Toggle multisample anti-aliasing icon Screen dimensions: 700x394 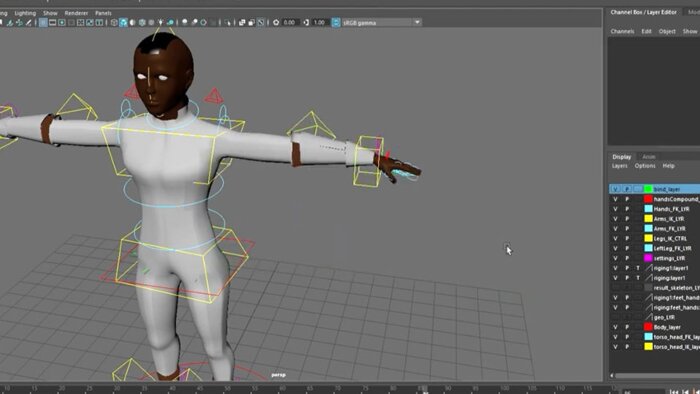[203, 22]
